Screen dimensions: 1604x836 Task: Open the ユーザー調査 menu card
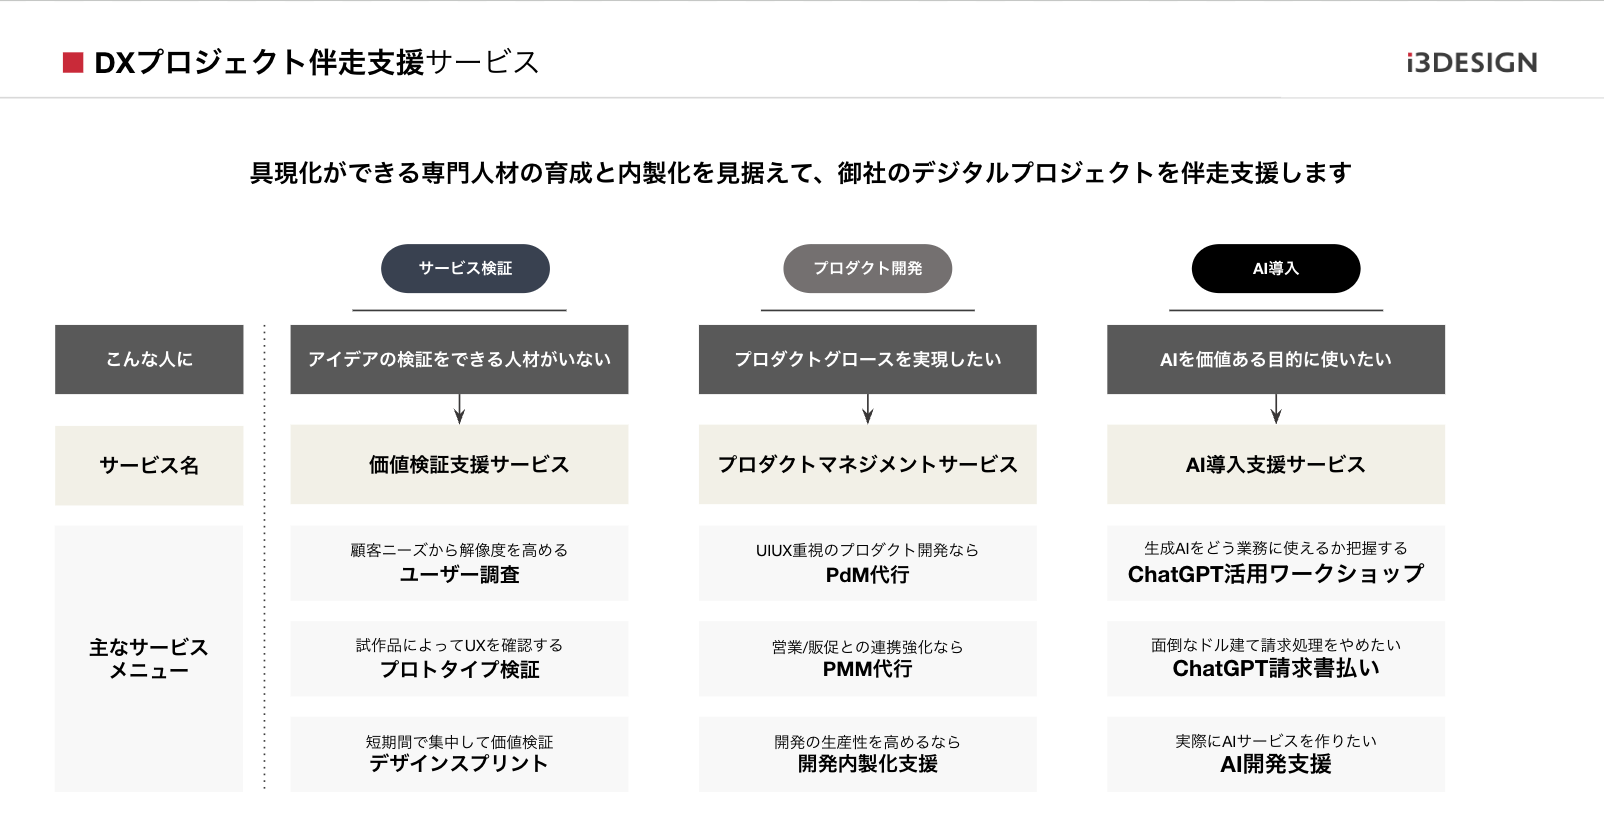click(459, 563)
